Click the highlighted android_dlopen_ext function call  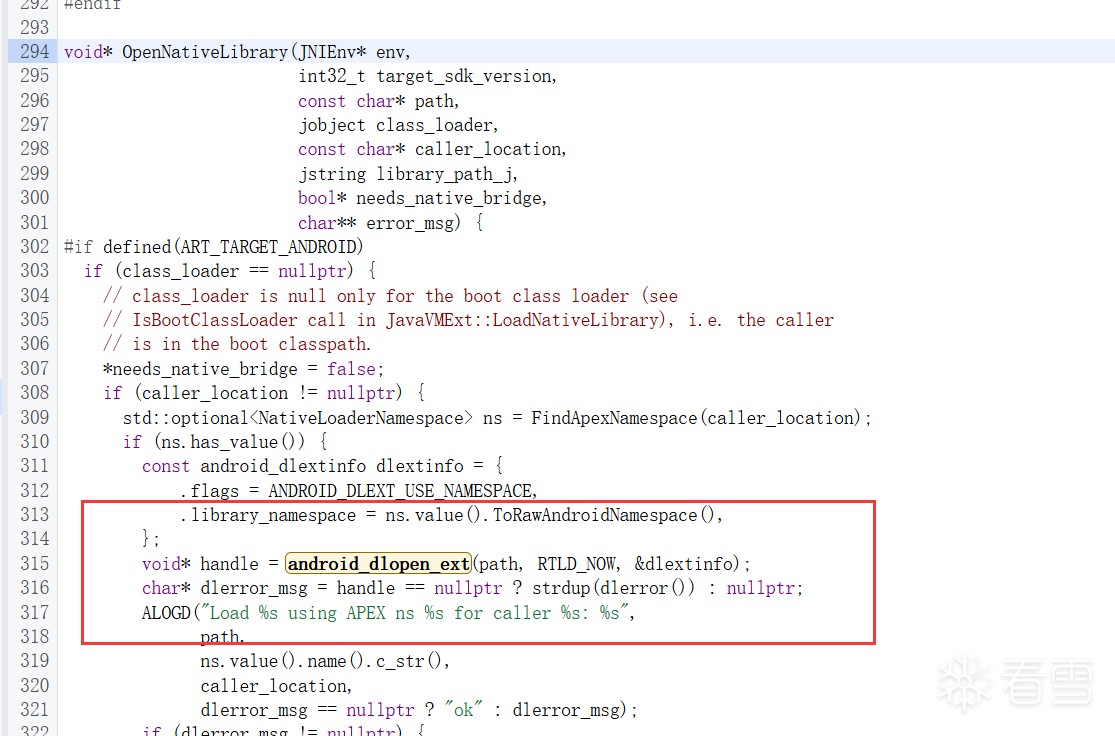pos(378,564)
